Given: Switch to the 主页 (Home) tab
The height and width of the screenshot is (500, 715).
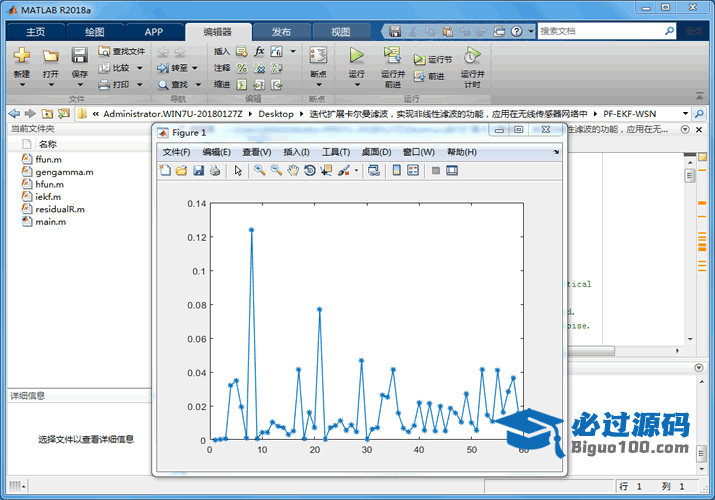Looking at the screenshot, I should pyautogui.click(x=36, y=32).
